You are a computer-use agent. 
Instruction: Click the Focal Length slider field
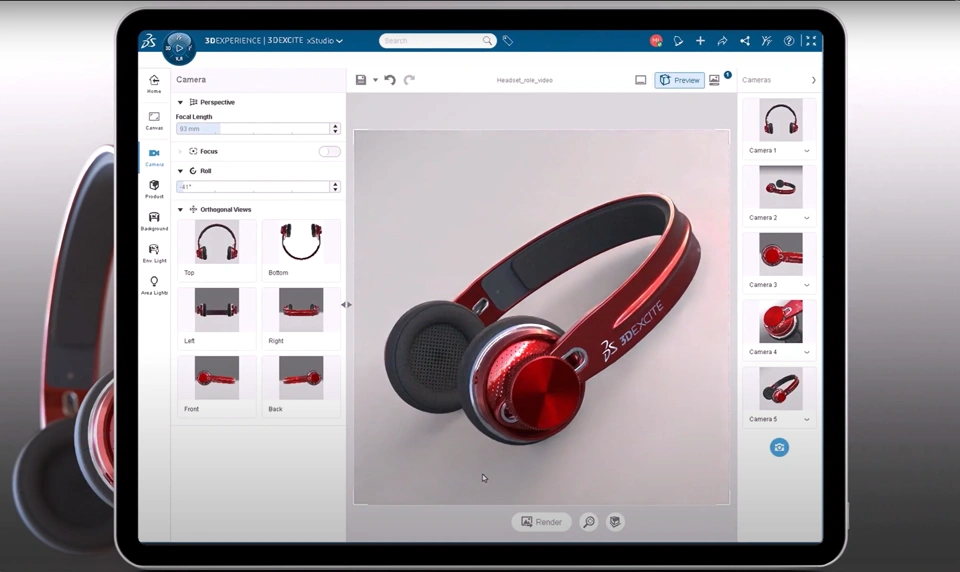[x=253, y=129]
